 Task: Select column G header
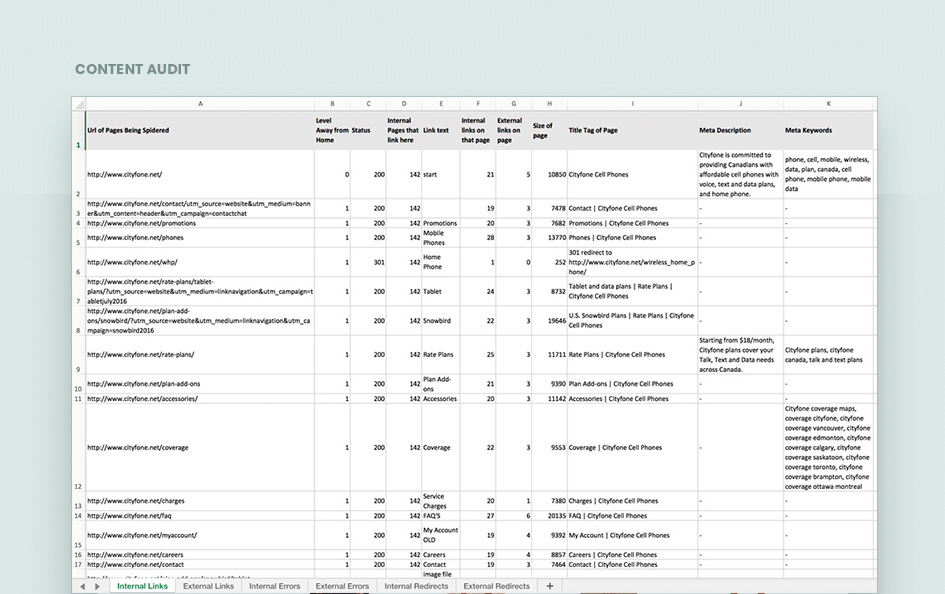coord(513,104)
